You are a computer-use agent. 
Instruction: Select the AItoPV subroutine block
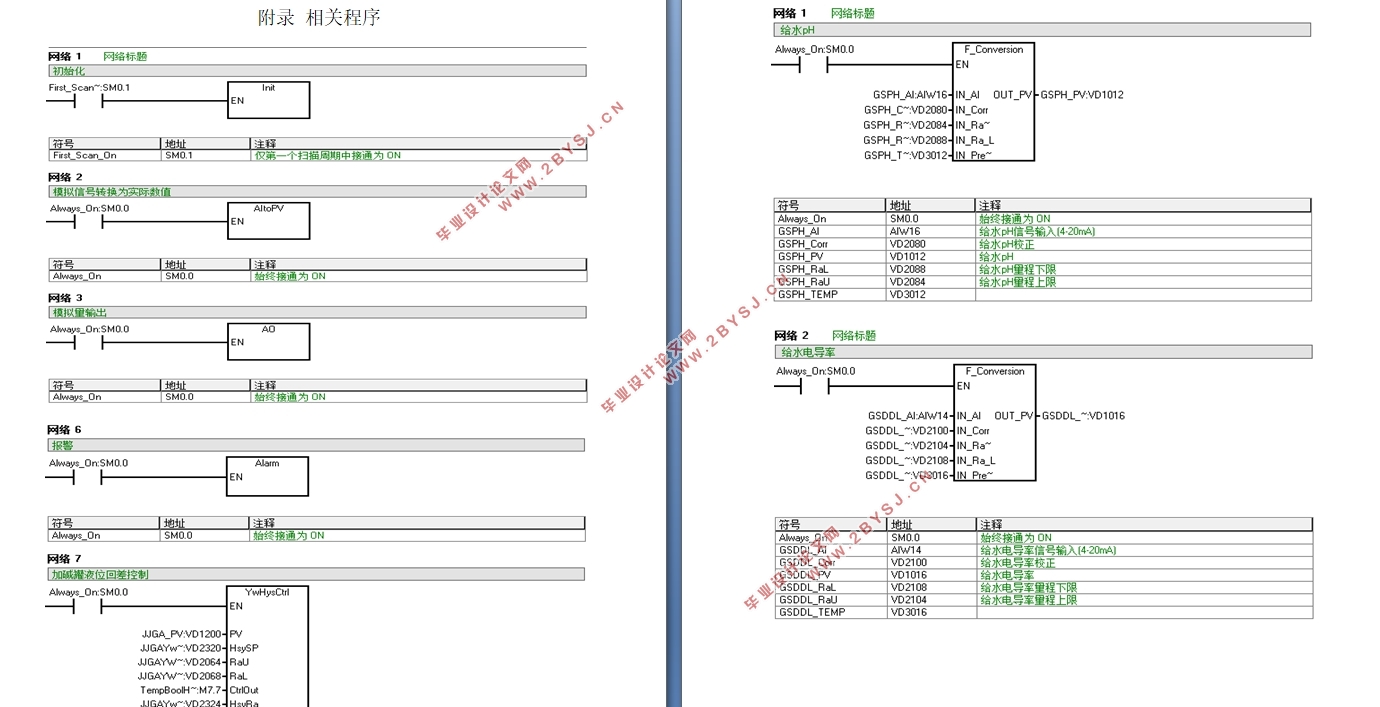268,221
